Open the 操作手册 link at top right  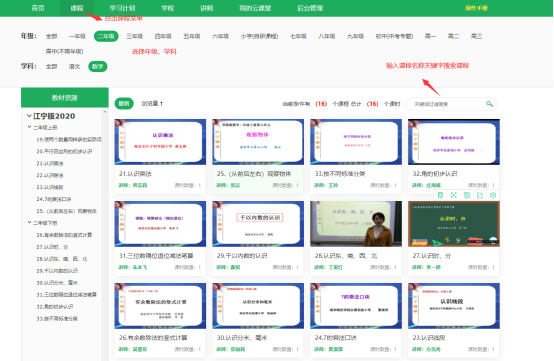(x=476, y=8)
